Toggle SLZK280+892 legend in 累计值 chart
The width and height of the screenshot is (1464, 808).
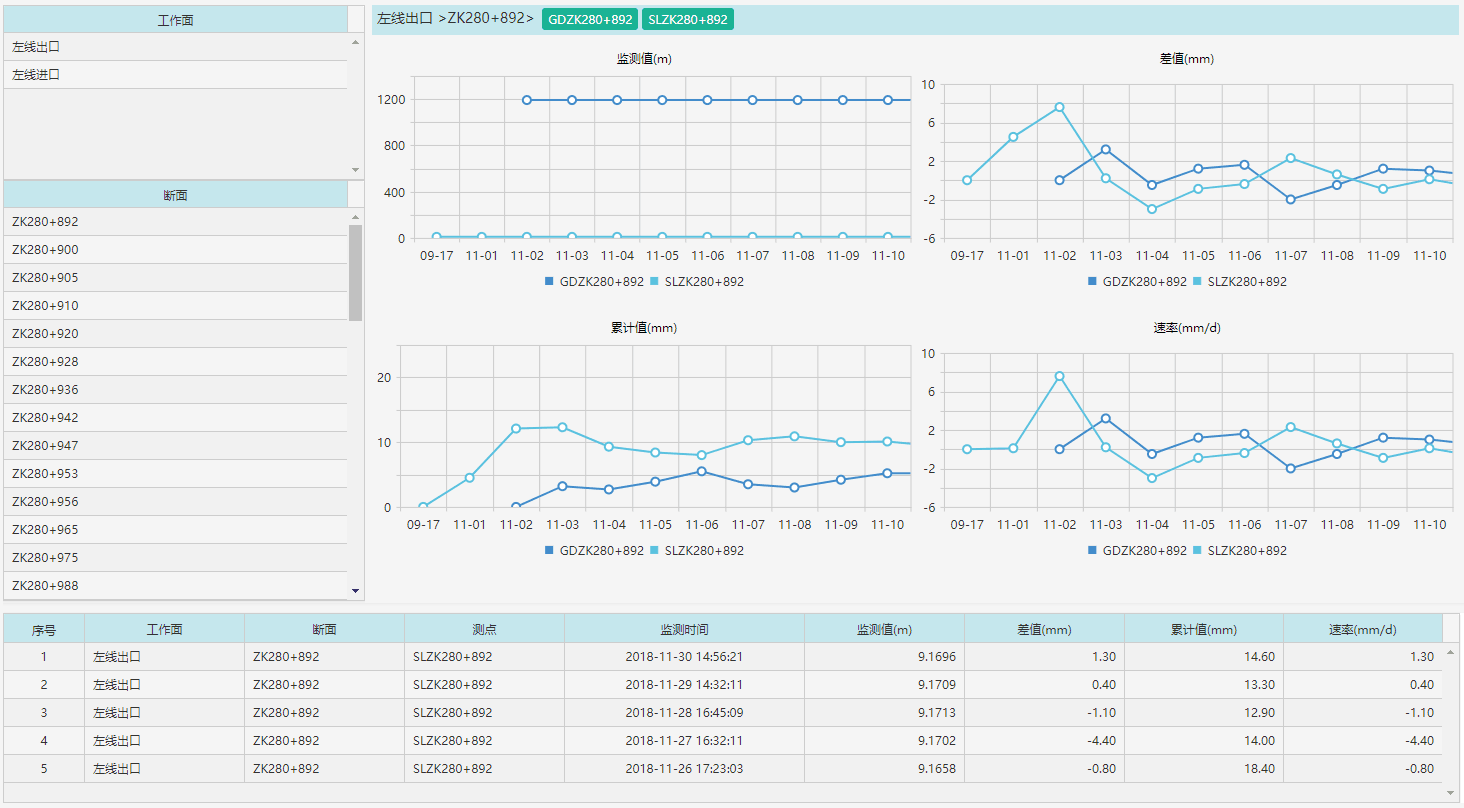696,551
